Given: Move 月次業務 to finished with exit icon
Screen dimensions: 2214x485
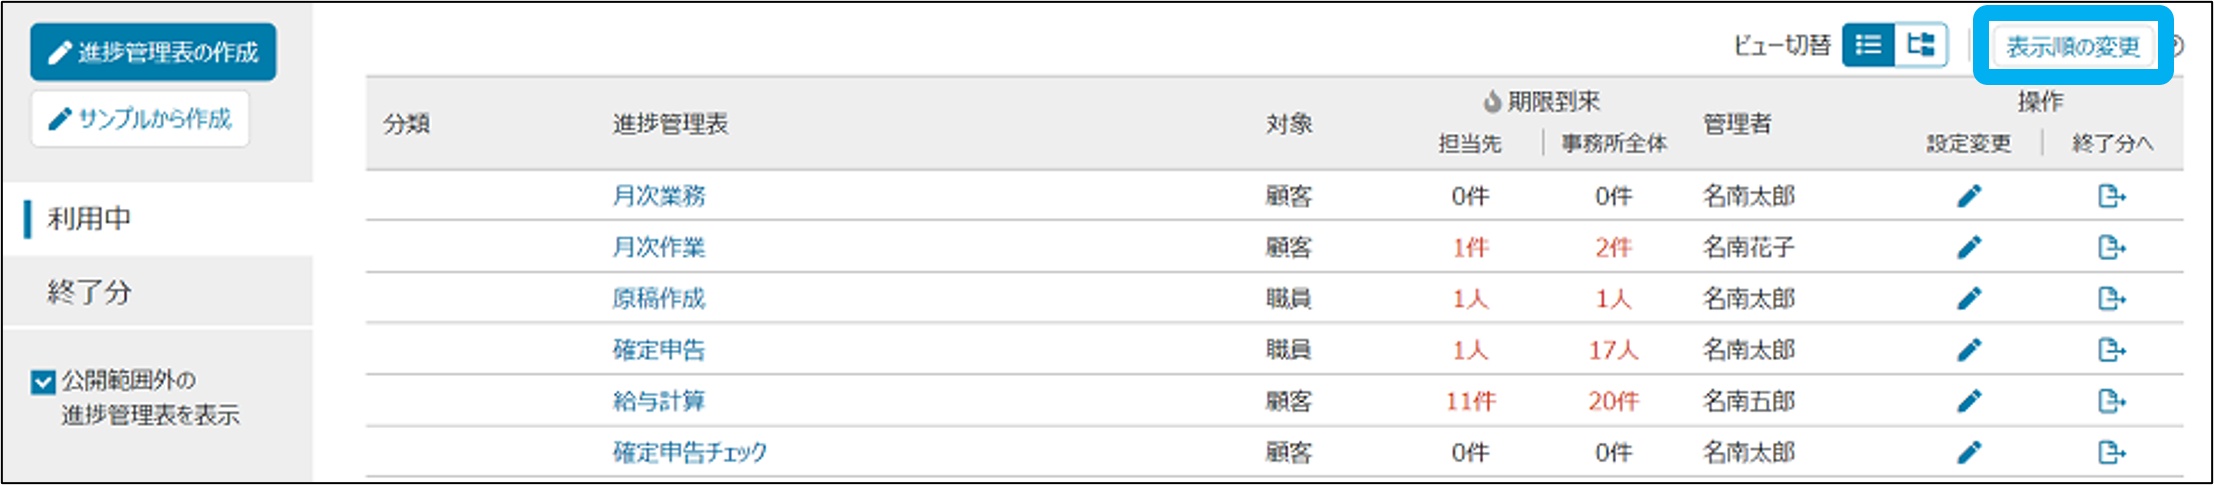Looking at the screenshot, I should tap(2111, 196).
